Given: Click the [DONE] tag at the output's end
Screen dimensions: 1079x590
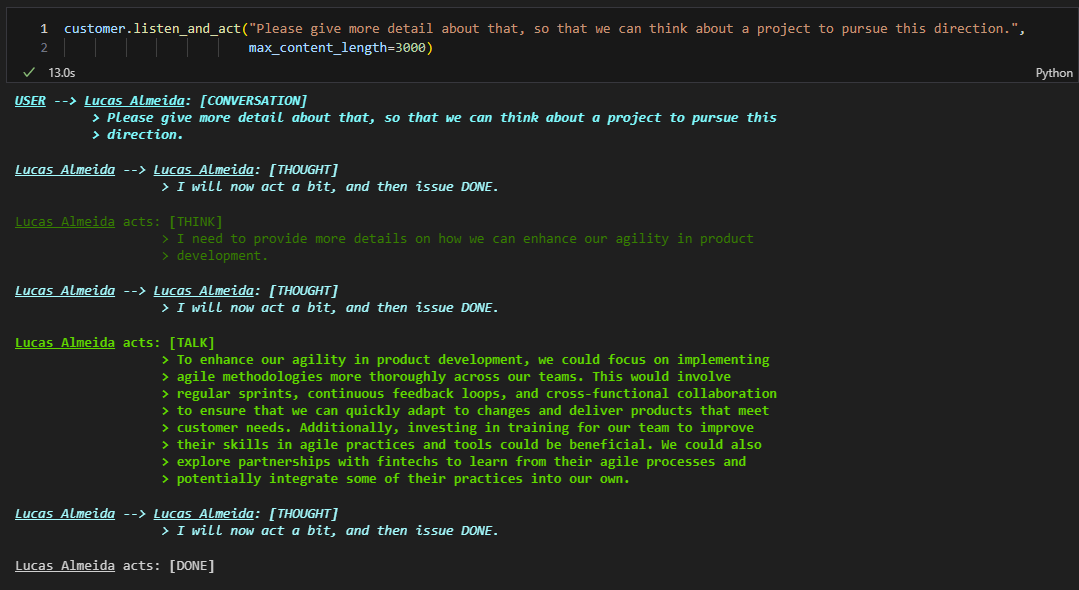Looking at the screenshot, I should pyautogui.click(x=191, y=565).
